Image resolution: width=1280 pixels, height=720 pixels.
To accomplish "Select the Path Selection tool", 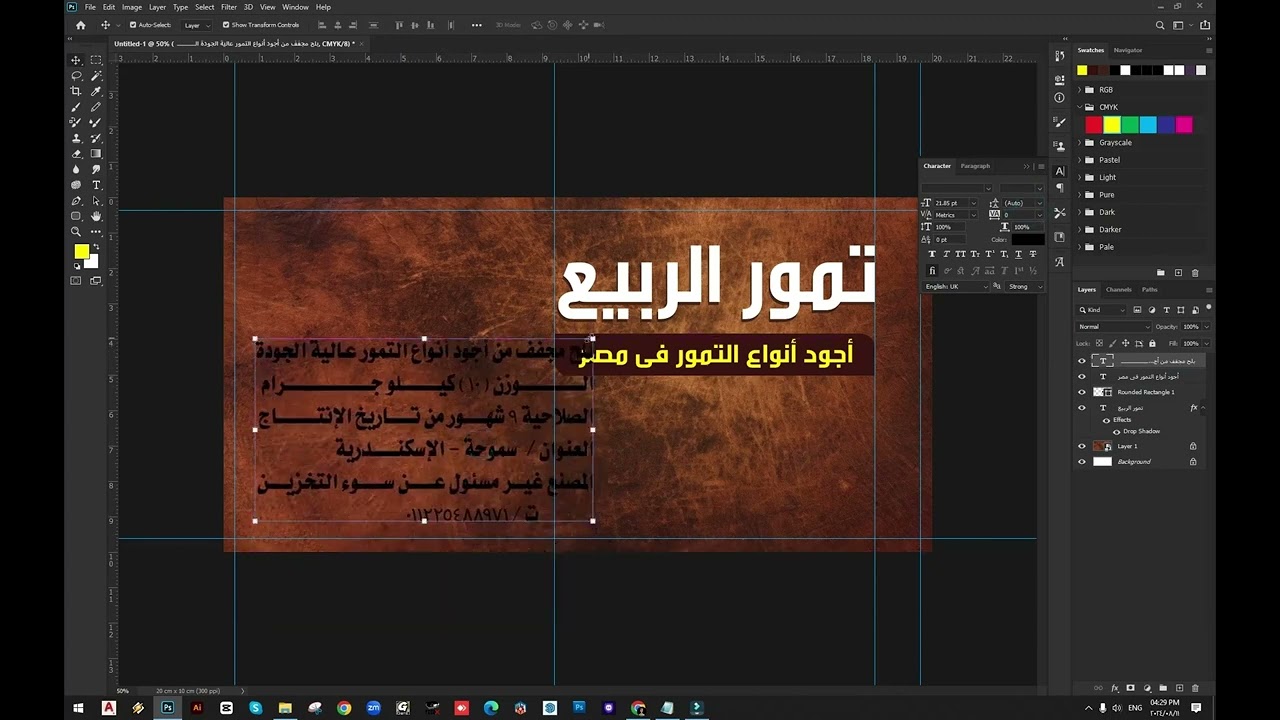I will tap(96, 200).
